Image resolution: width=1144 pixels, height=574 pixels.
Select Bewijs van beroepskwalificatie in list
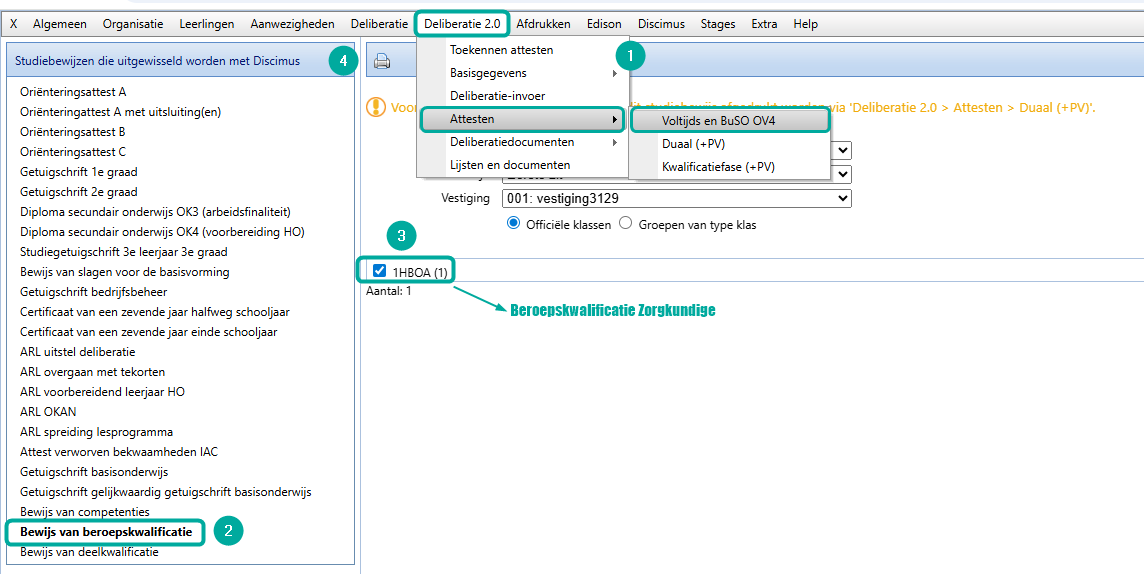[106, 532]
